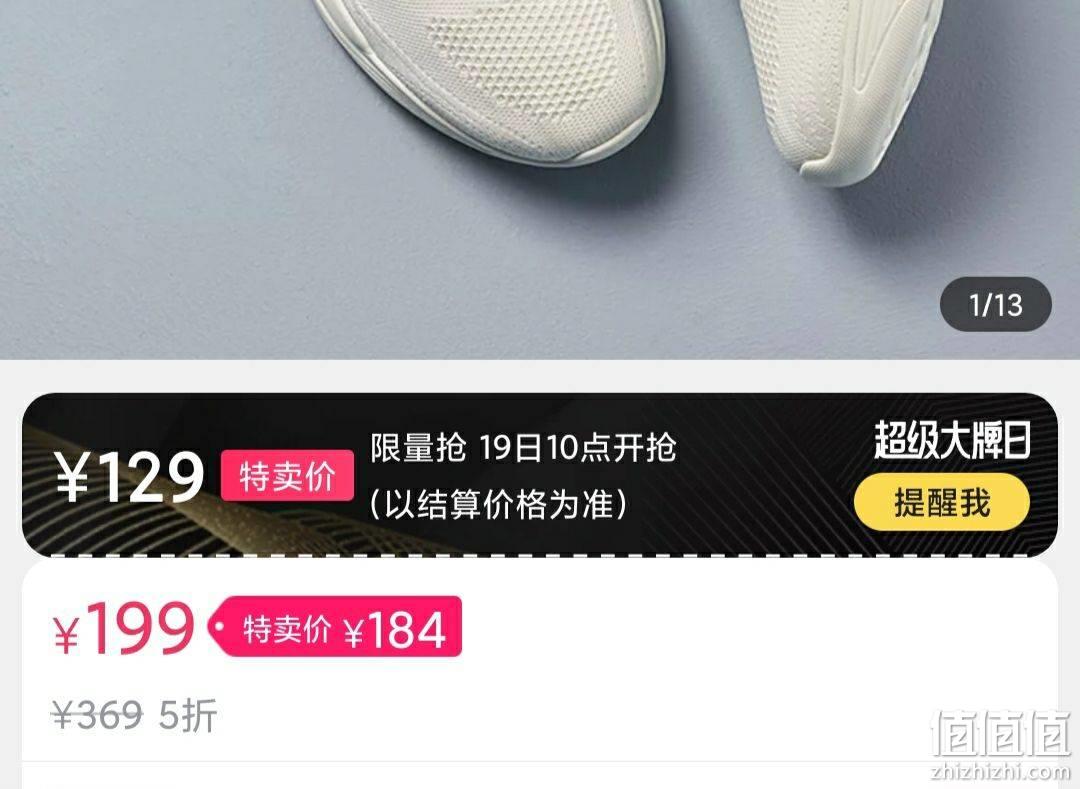Tap the white dot on 特卖价 tag
This screenshot has height=789, width=1080.
click(220, 627)
